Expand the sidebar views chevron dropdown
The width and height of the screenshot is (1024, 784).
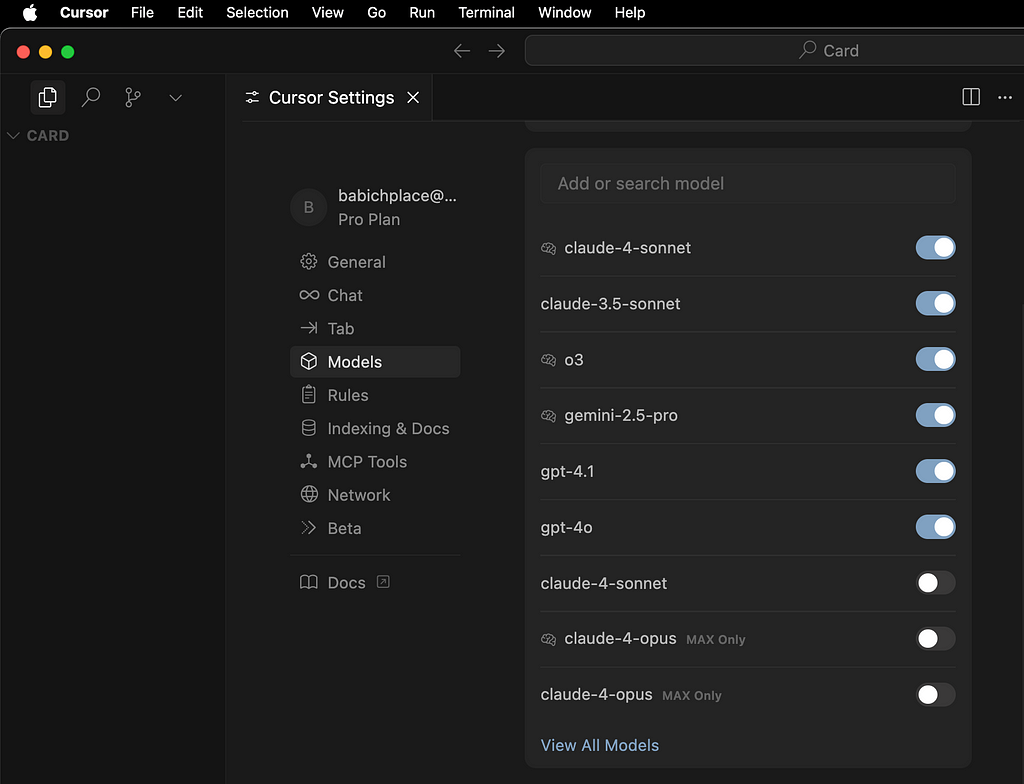pos(175,98)
